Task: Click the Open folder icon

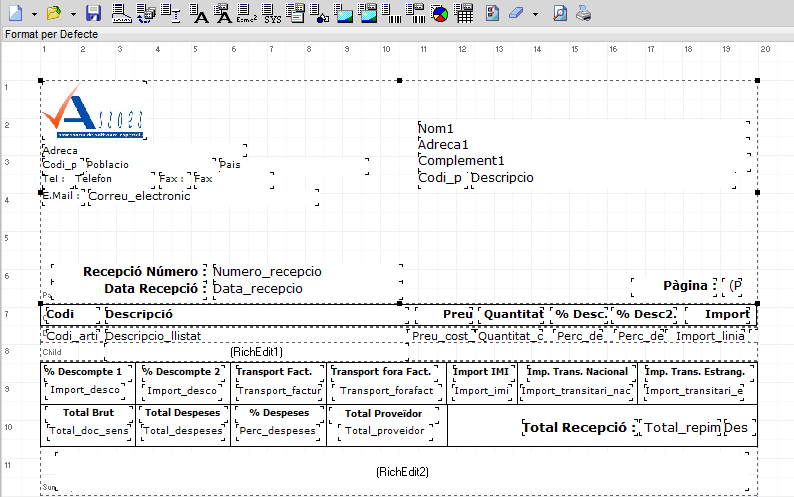Action: tap(54, 13)
